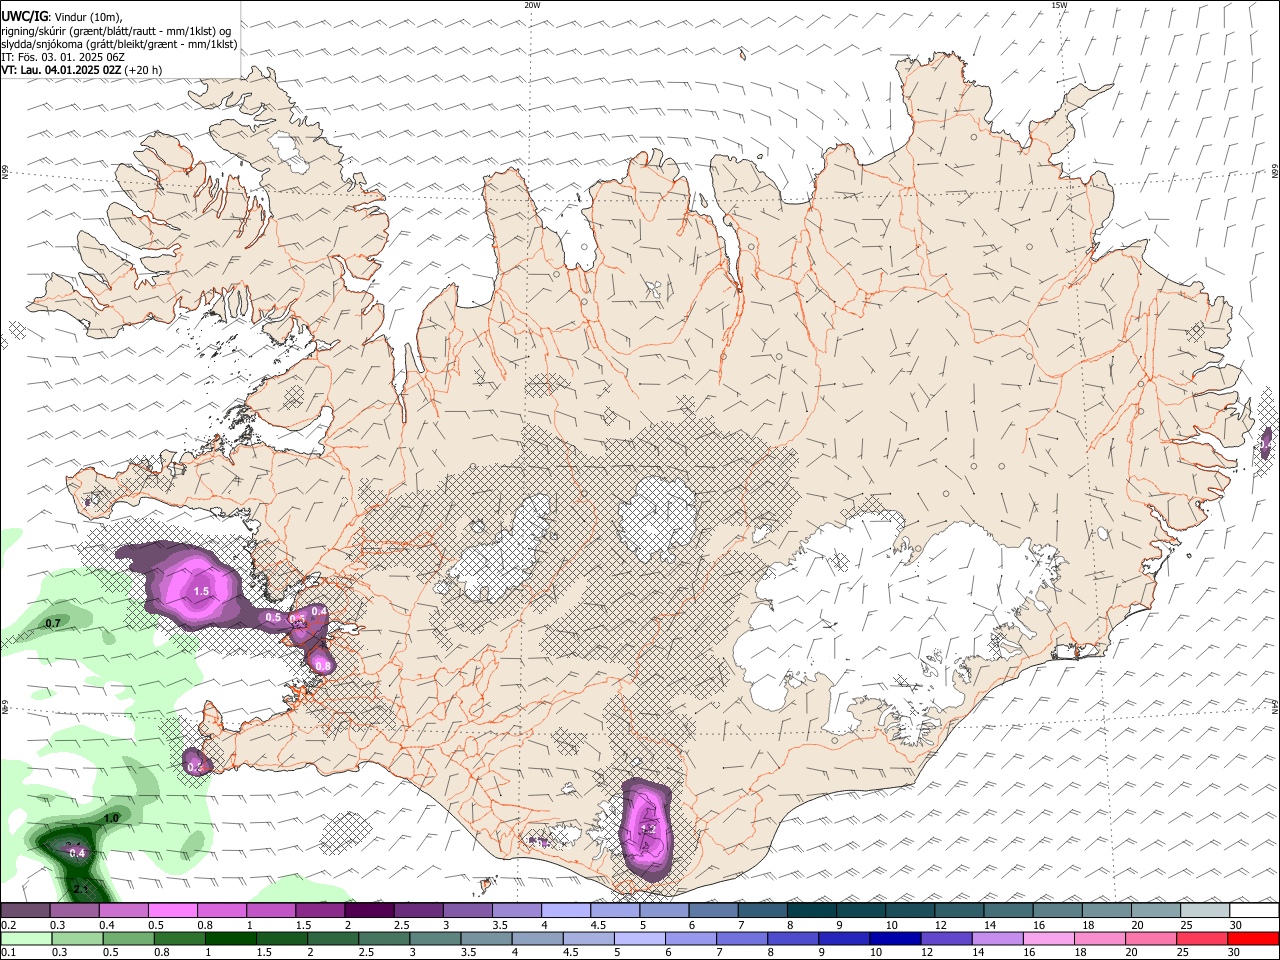Click the 0.5 value near the Faxaflói purple band
This screenshot has height=960, width=1280.
273,617
